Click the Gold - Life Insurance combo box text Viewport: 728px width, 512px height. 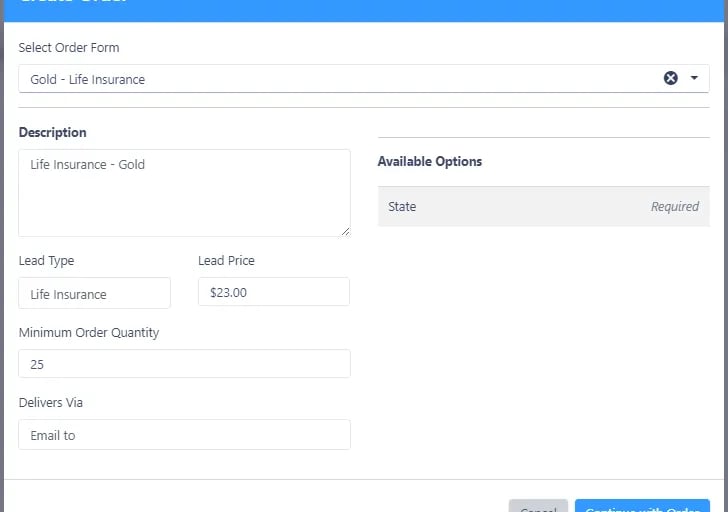[x=88, y=79]
